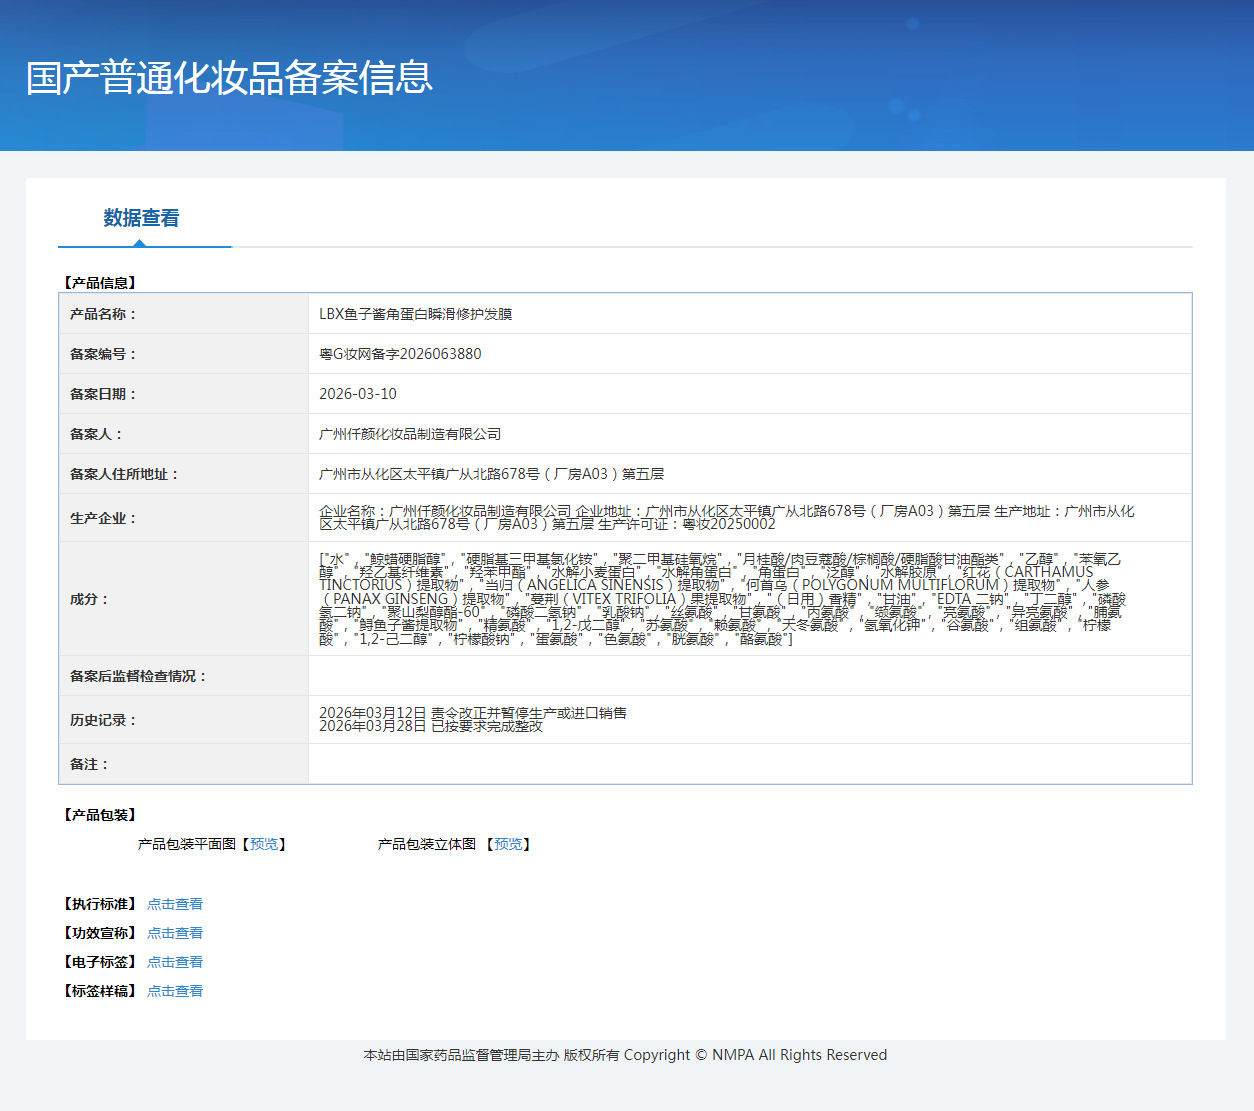Click the 【产品信息】 section heading
The height and width of the screenshot is (1111, 1254).
(99, 283)
